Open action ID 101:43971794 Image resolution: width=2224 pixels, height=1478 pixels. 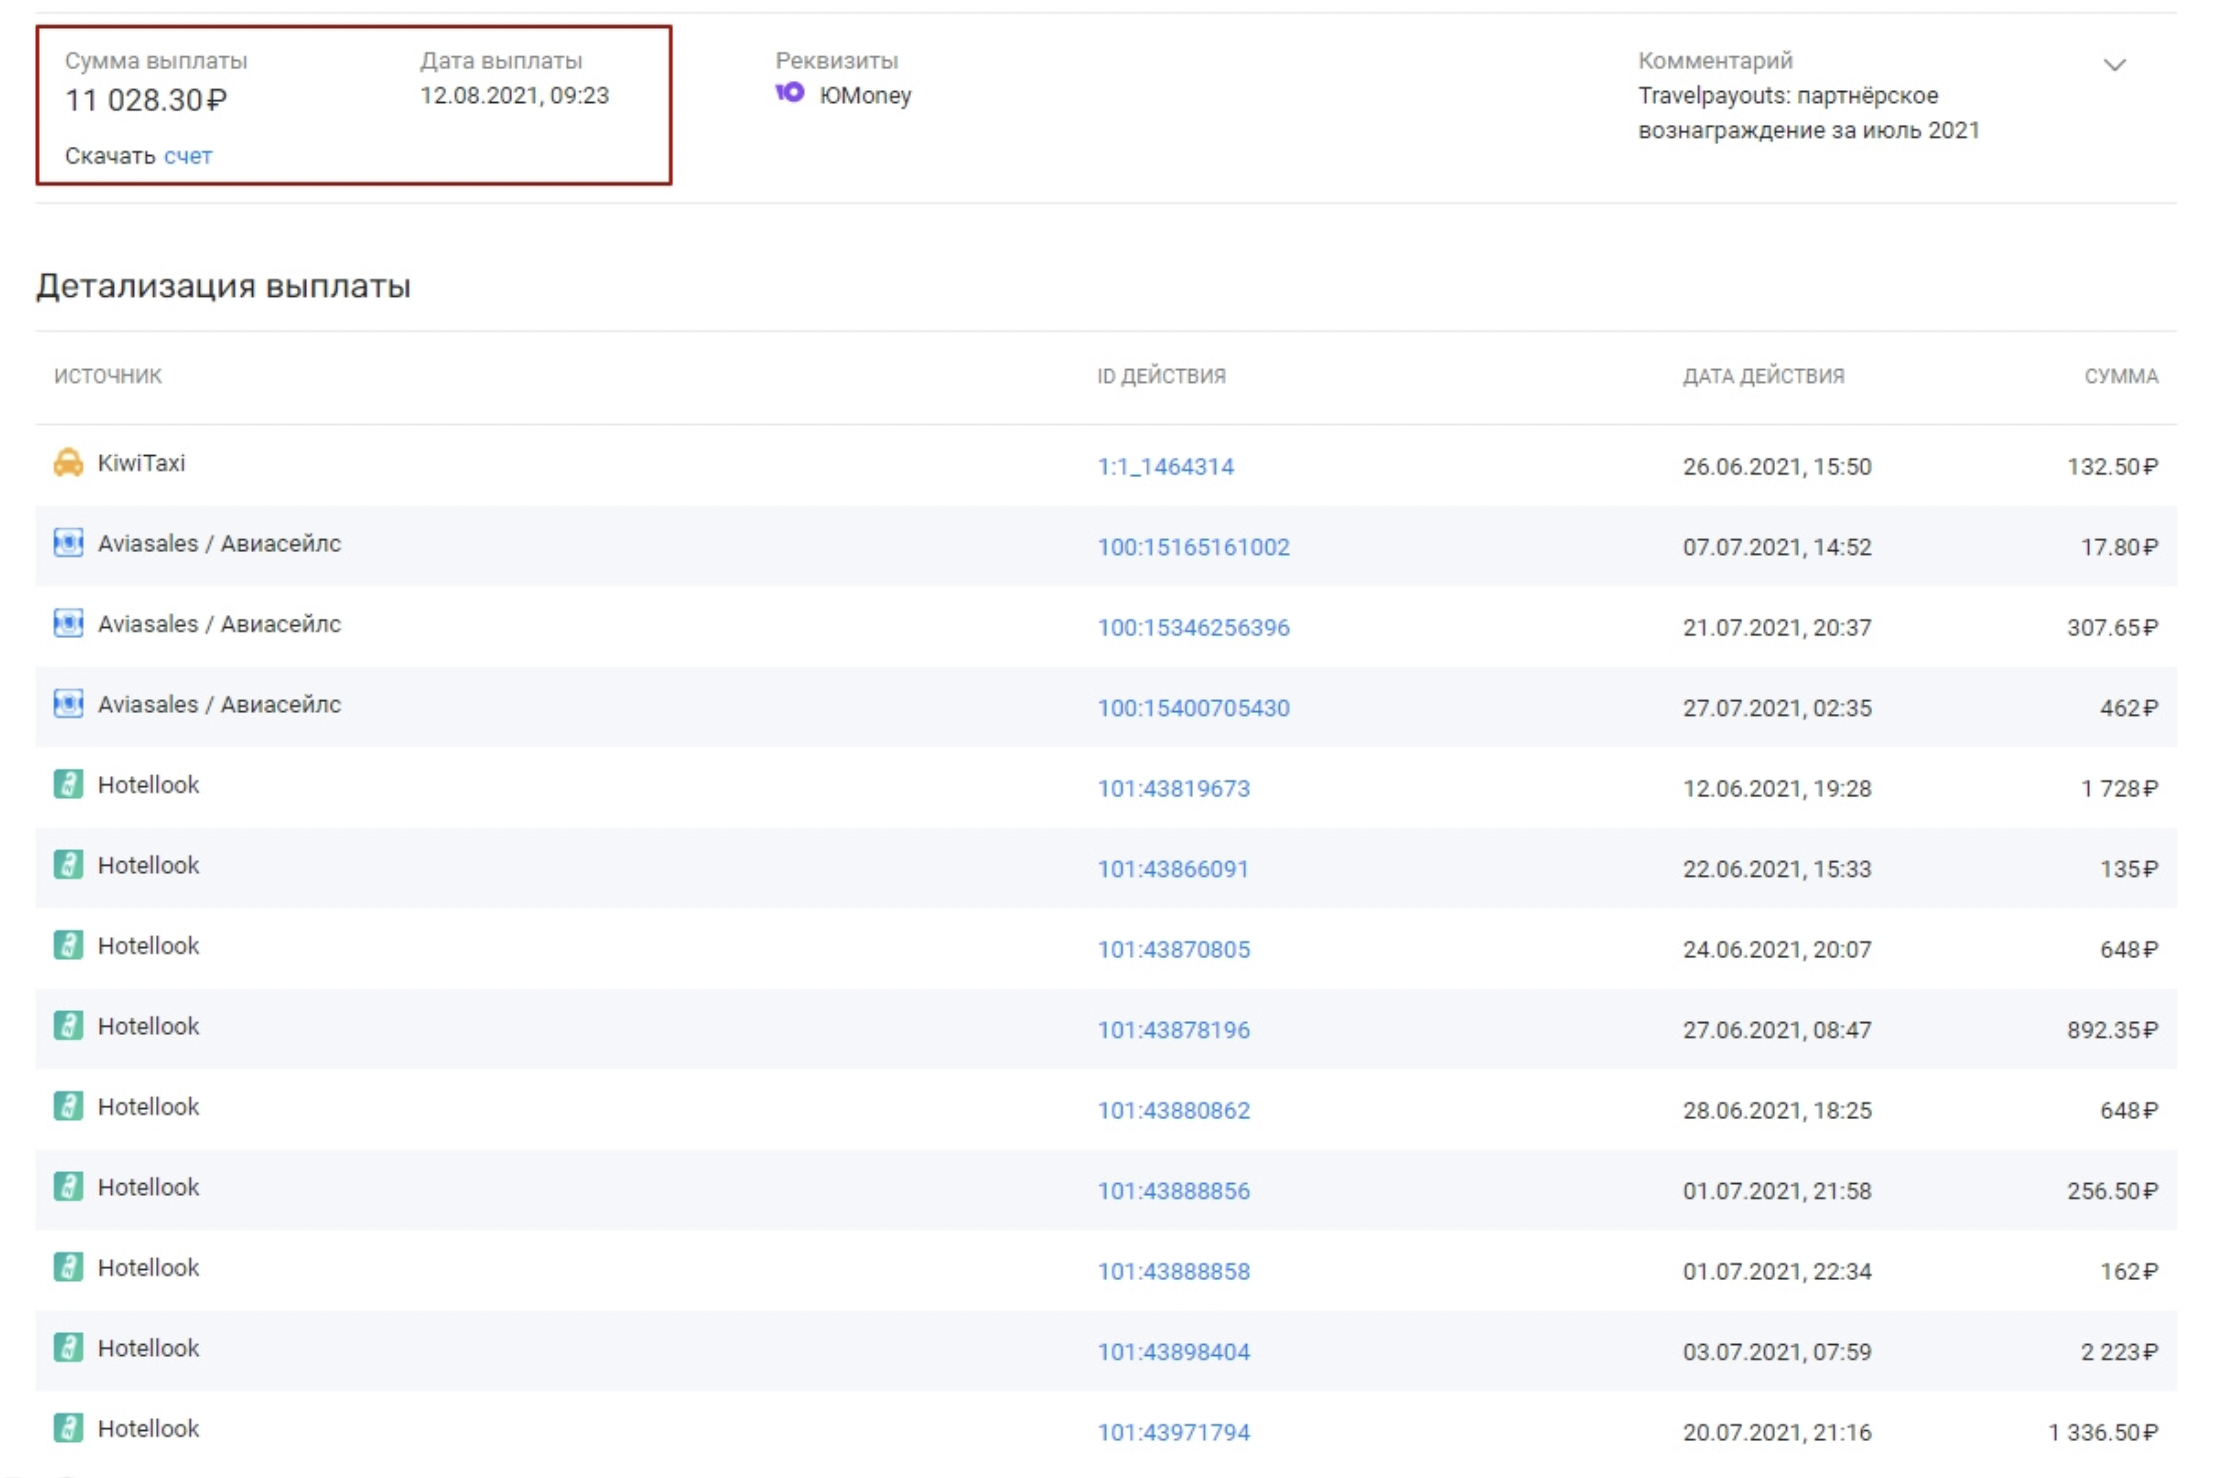pos(1173,1432)
